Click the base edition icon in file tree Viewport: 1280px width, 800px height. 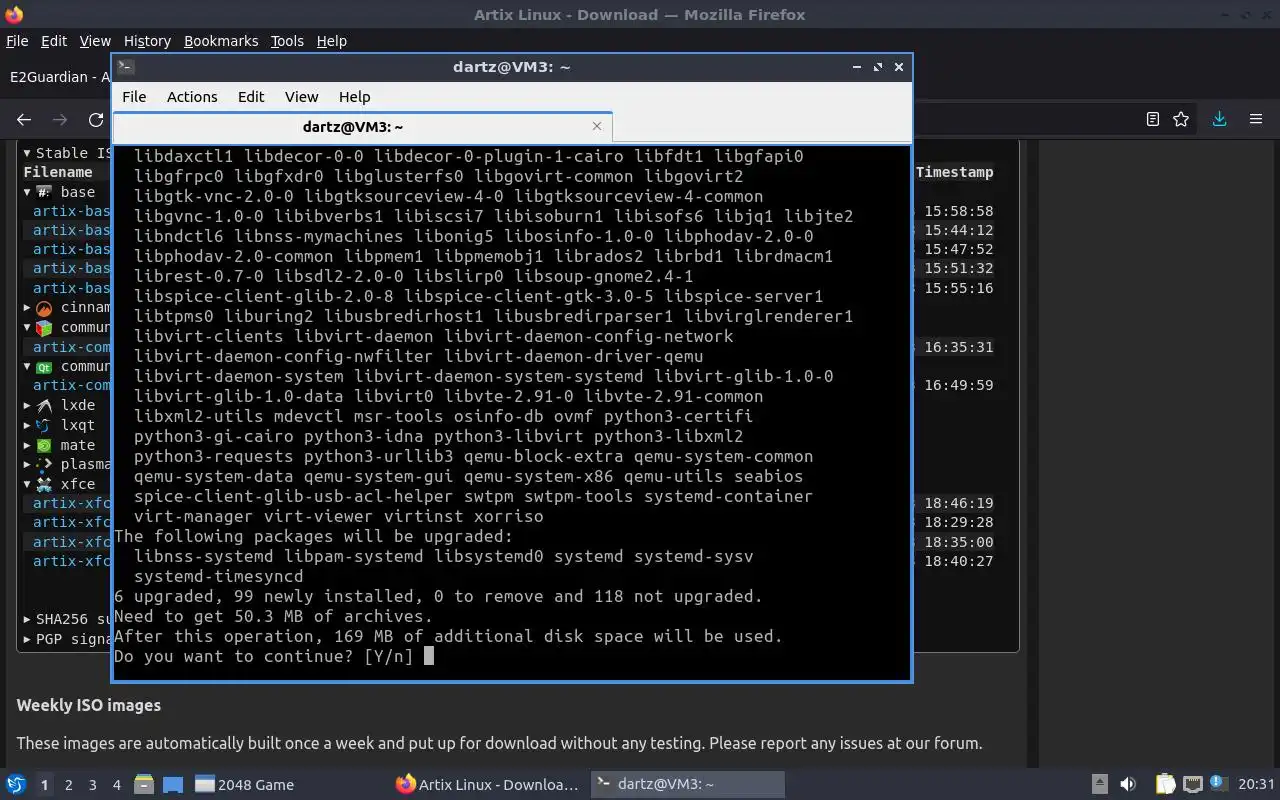click(x=44, y=192)
